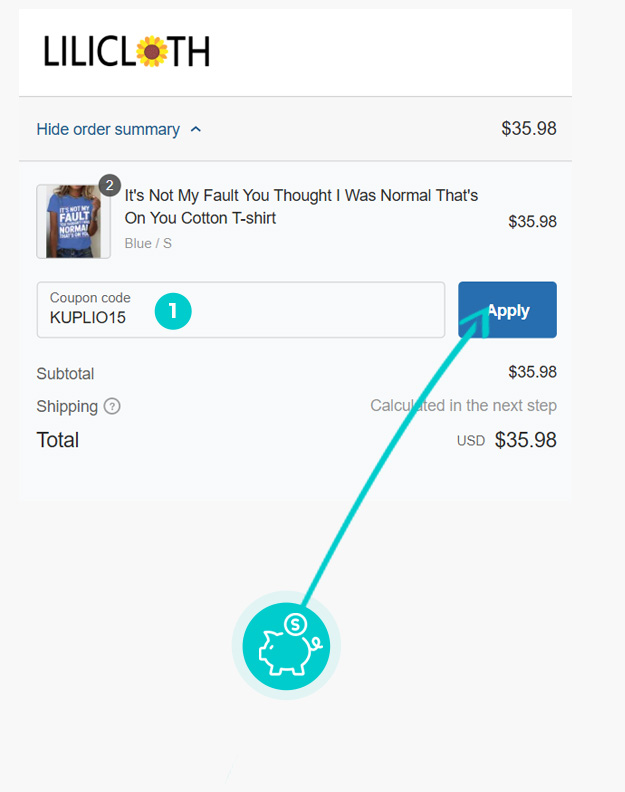Click the sunflower in the Lilicloth logo
Image resolution: width=625 pixels, height=792 pixels.
tap(151, 51)
